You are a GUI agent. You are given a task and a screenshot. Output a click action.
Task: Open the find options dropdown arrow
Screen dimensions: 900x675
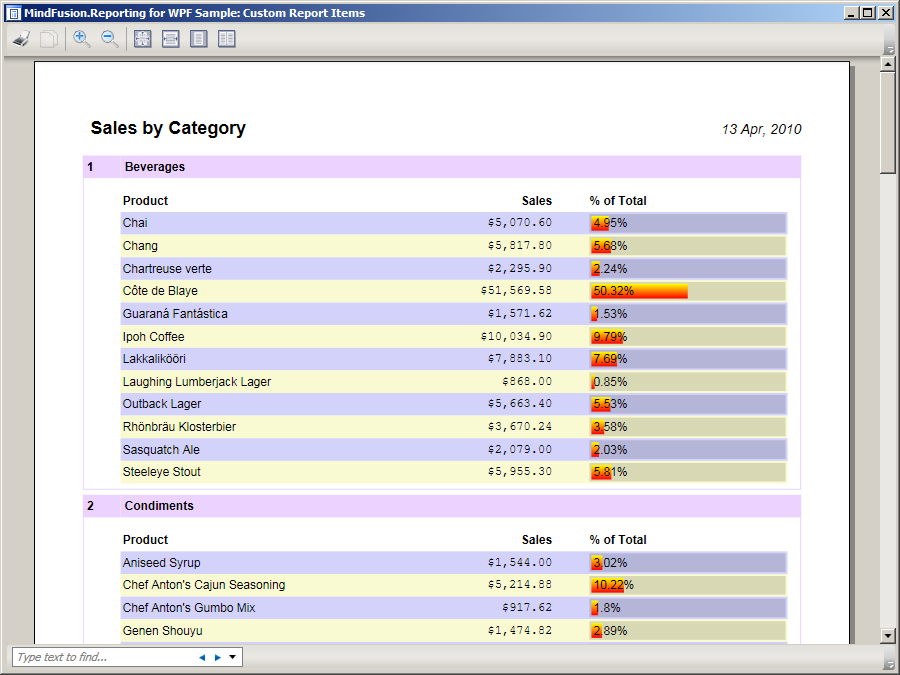pos(233,657)
